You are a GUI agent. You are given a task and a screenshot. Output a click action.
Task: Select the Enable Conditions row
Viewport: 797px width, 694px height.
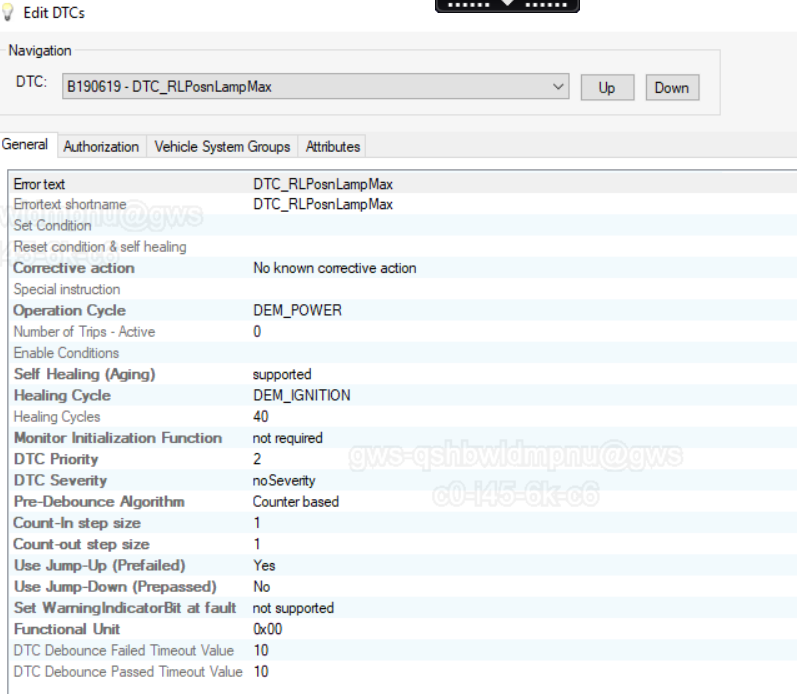404,353
